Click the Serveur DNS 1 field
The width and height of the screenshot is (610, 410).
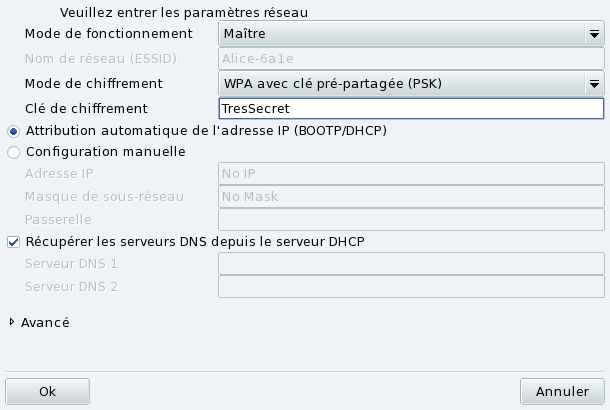point(411,263)
